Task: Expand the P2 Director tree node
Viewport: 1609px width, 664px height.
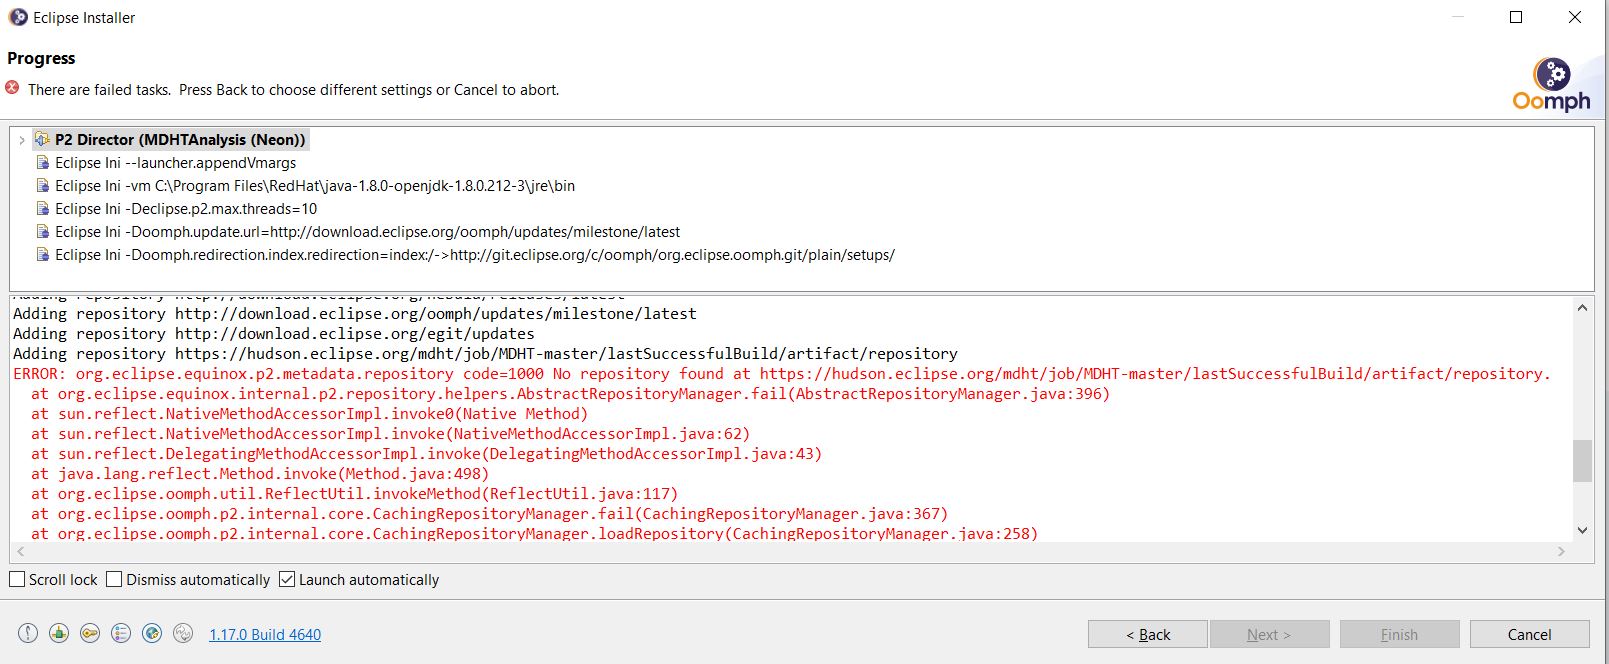Action: click(x=22, y=140)
